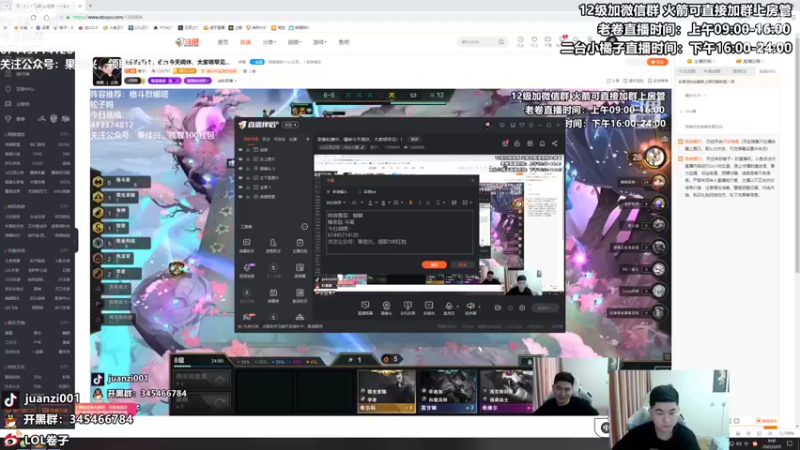The width and height of the screenshot is (800, 450).
Task: Click into the subtitle text input area
Action: pyautogui.click(x=399, y=232)
